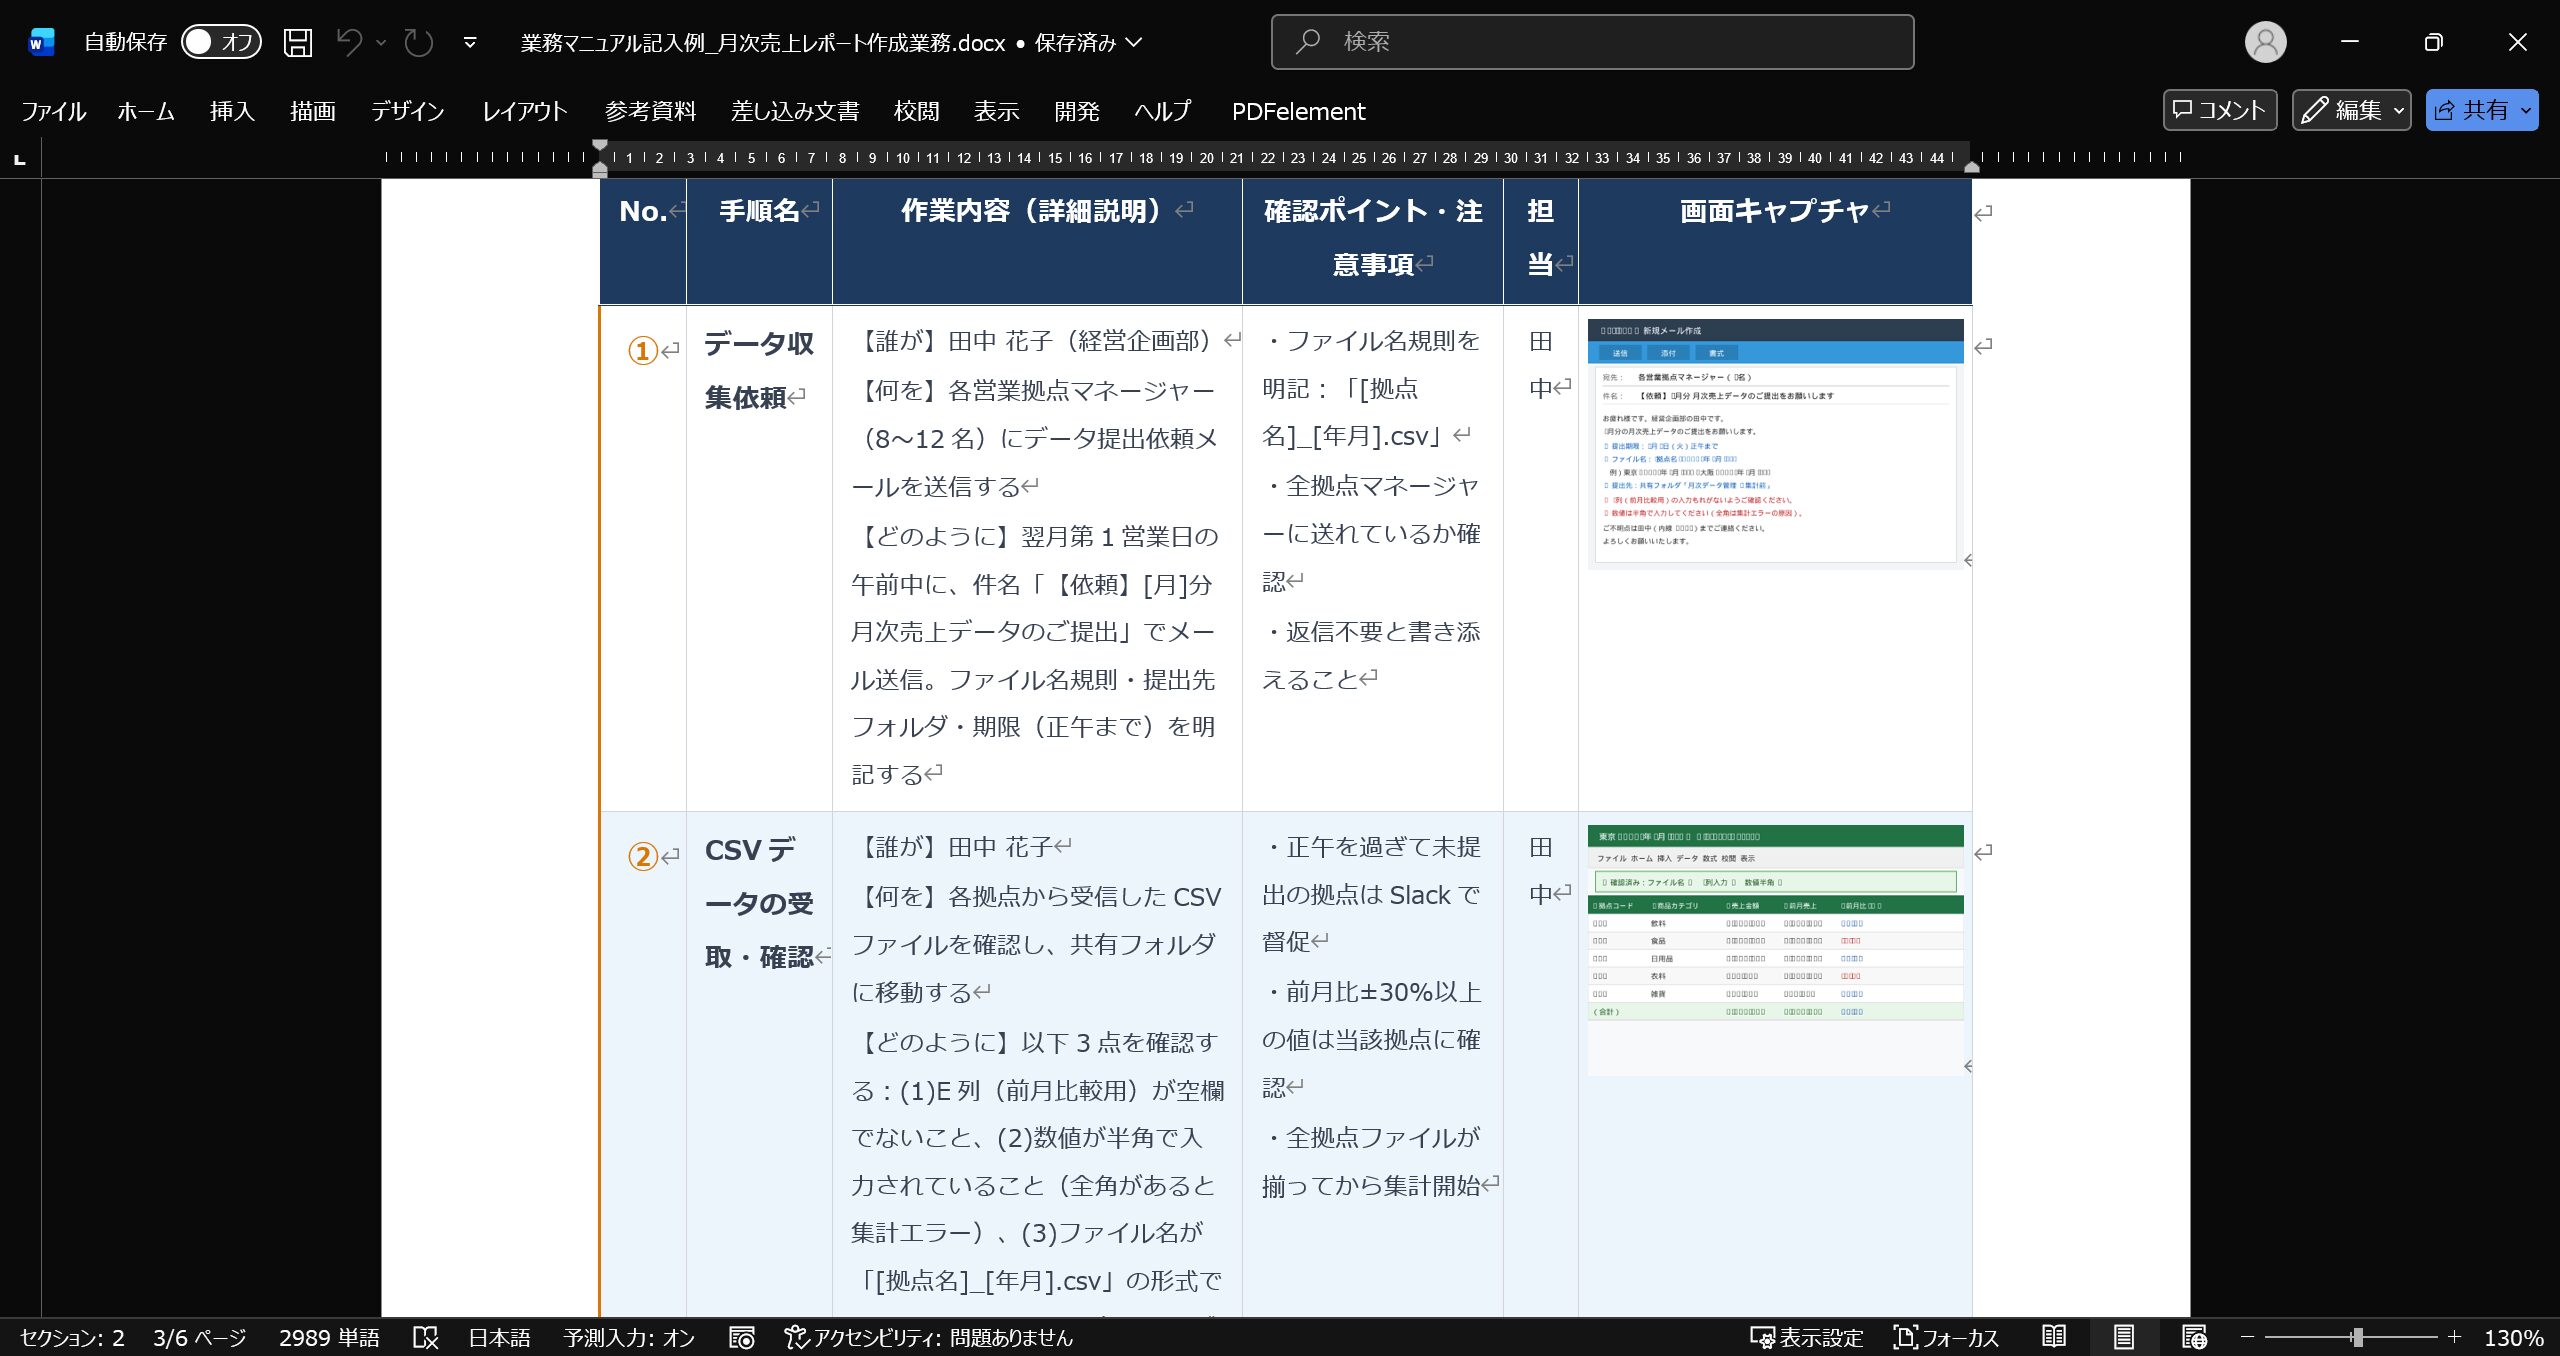The image size is (2560, 1356).
Task: Open the 挿入 ribbon tab
Action: 232,111
